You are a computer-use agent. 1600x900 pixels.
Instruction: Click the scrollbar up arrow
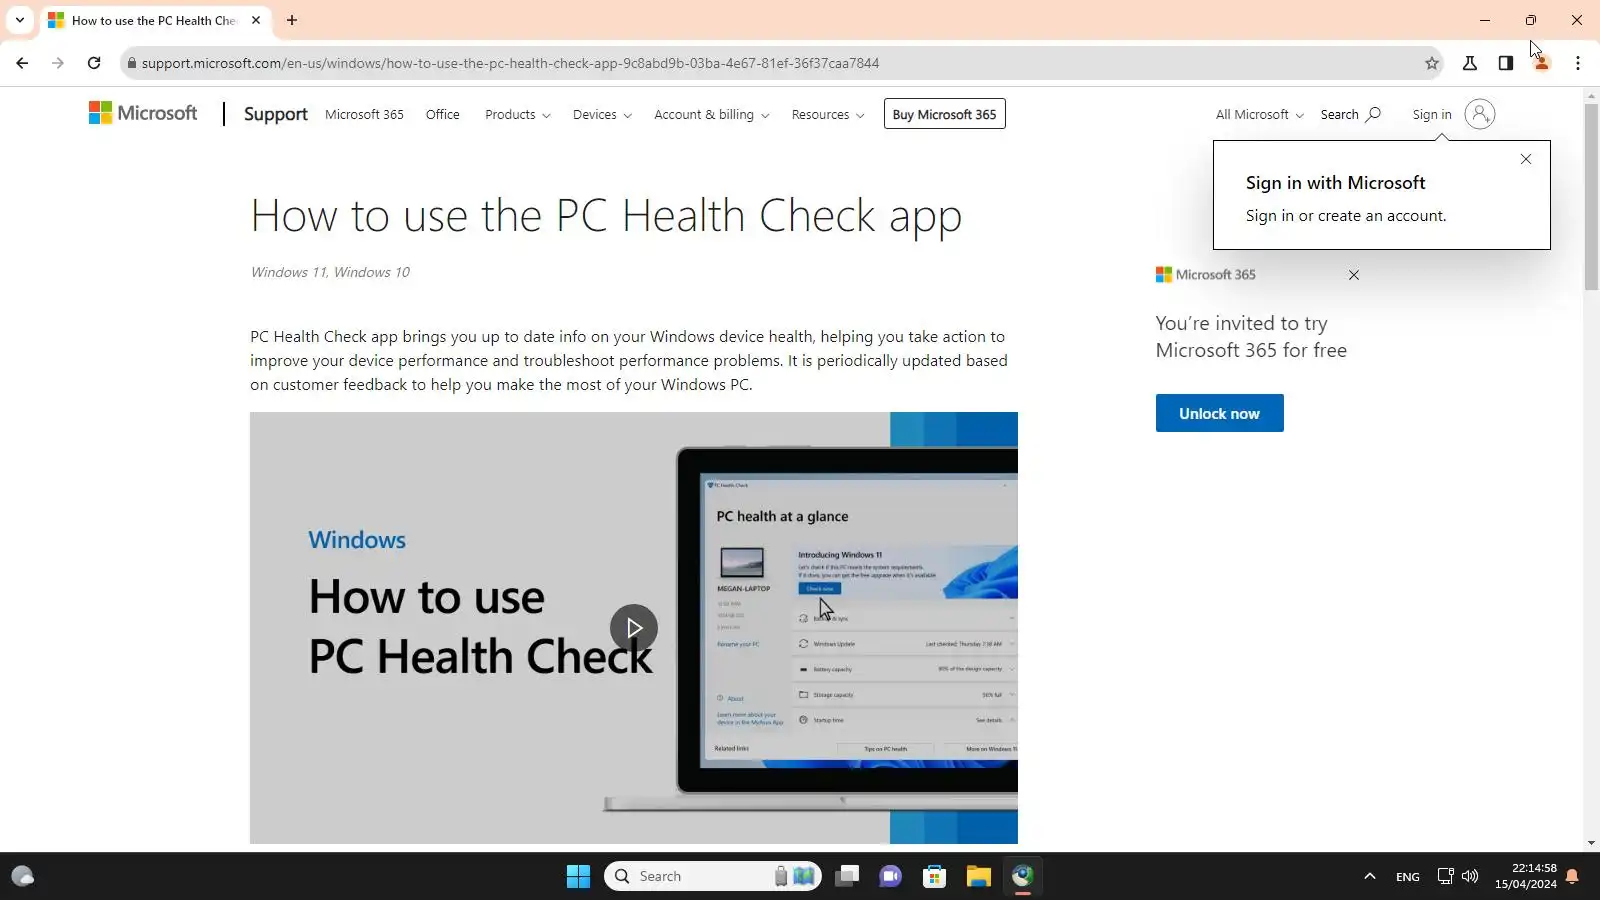pyautogui.click(x=1591, y=96)
